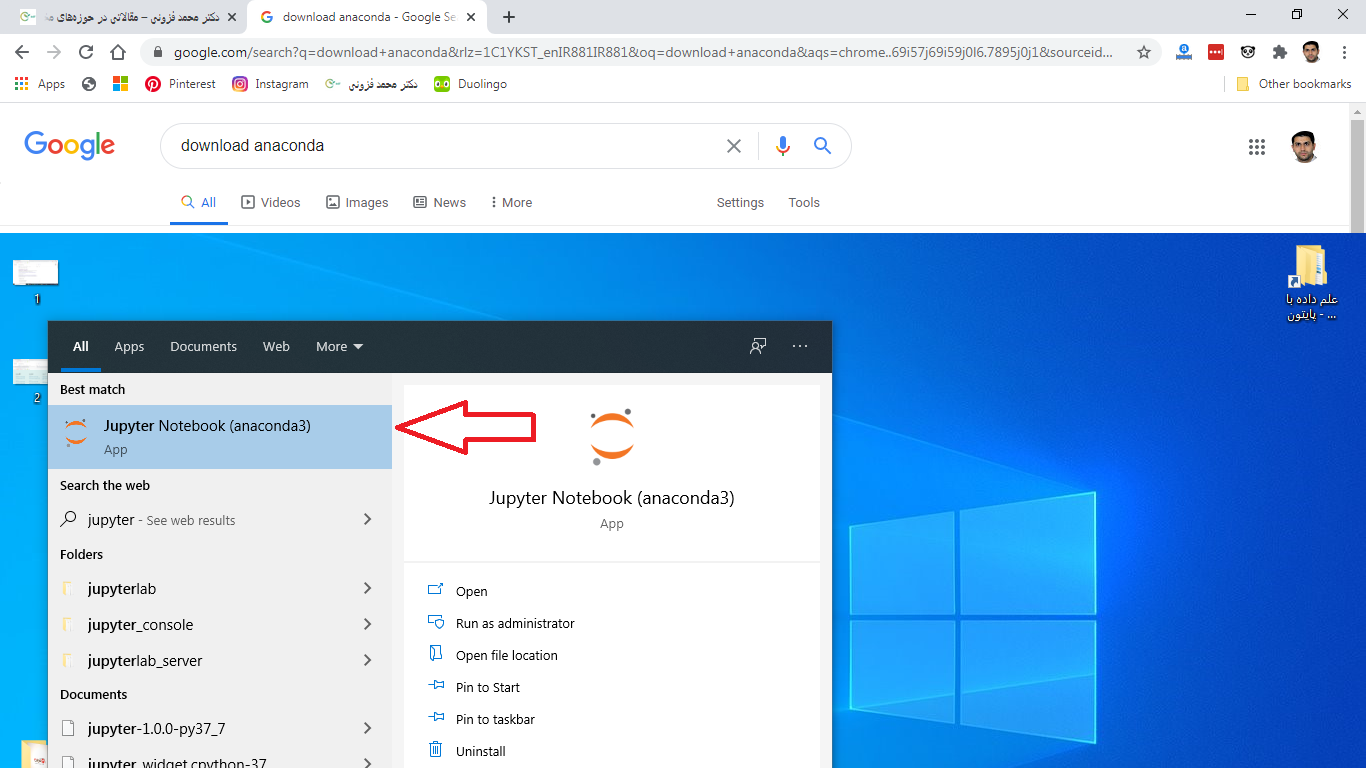
Task: Choose Open file location
Action: [506, 655]
